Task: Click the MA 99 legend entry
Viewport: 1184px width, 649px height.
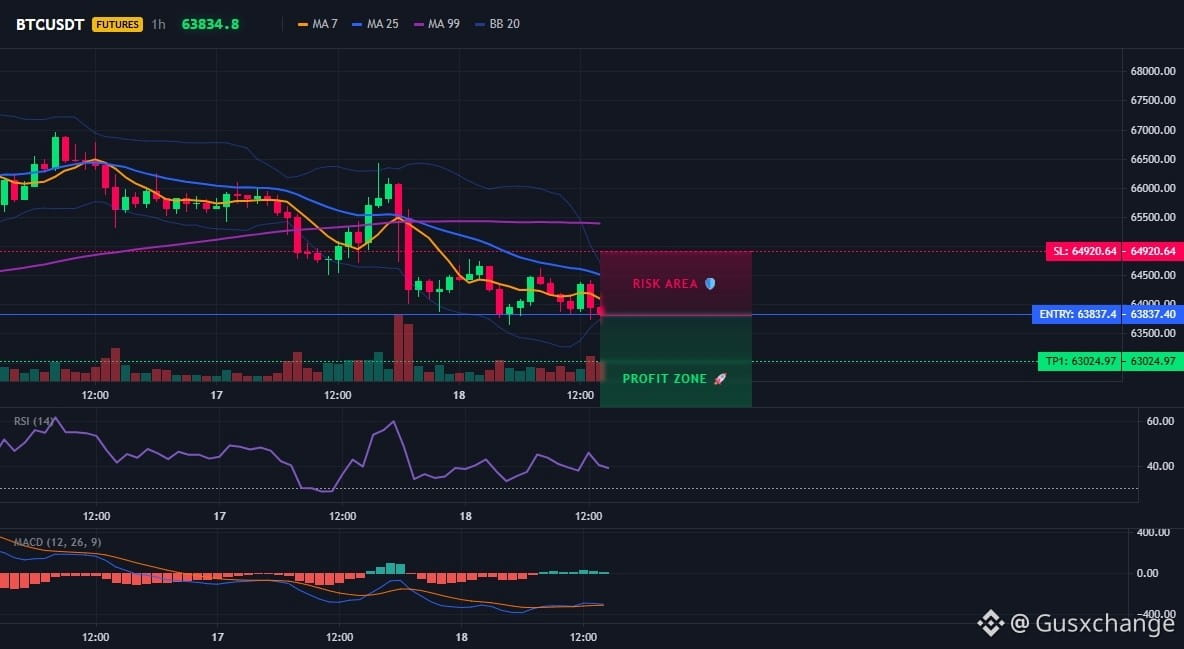Action: click(436, 24)
